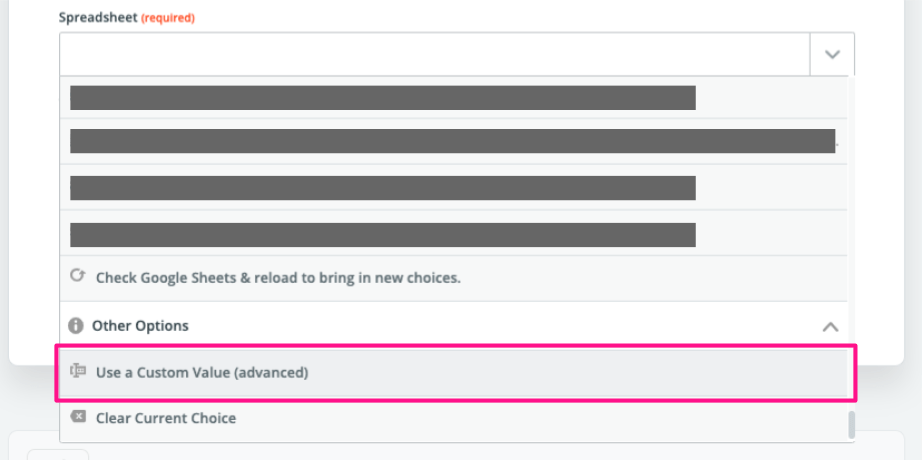Choose the third redacted spreadsheet option
922x460 pixels.
pos(382,188)
